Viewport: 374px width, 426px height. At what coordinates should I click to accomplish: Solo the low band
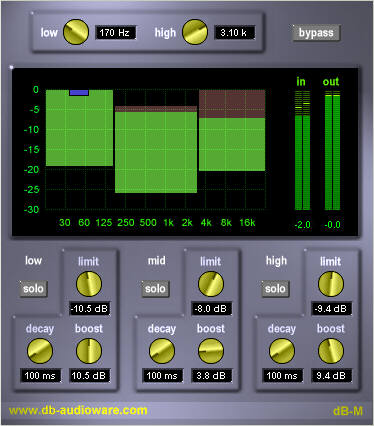point(33,289)
